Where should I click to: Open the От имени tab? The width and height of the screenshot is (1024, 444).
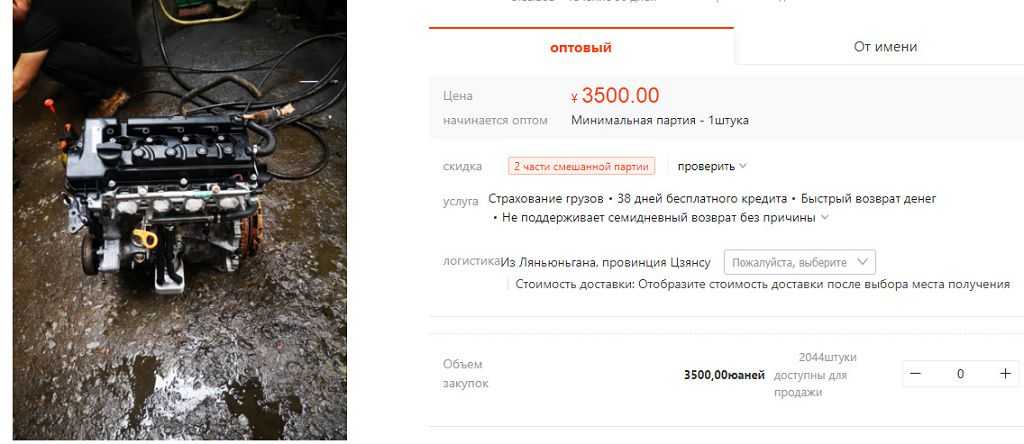point(885,46)
